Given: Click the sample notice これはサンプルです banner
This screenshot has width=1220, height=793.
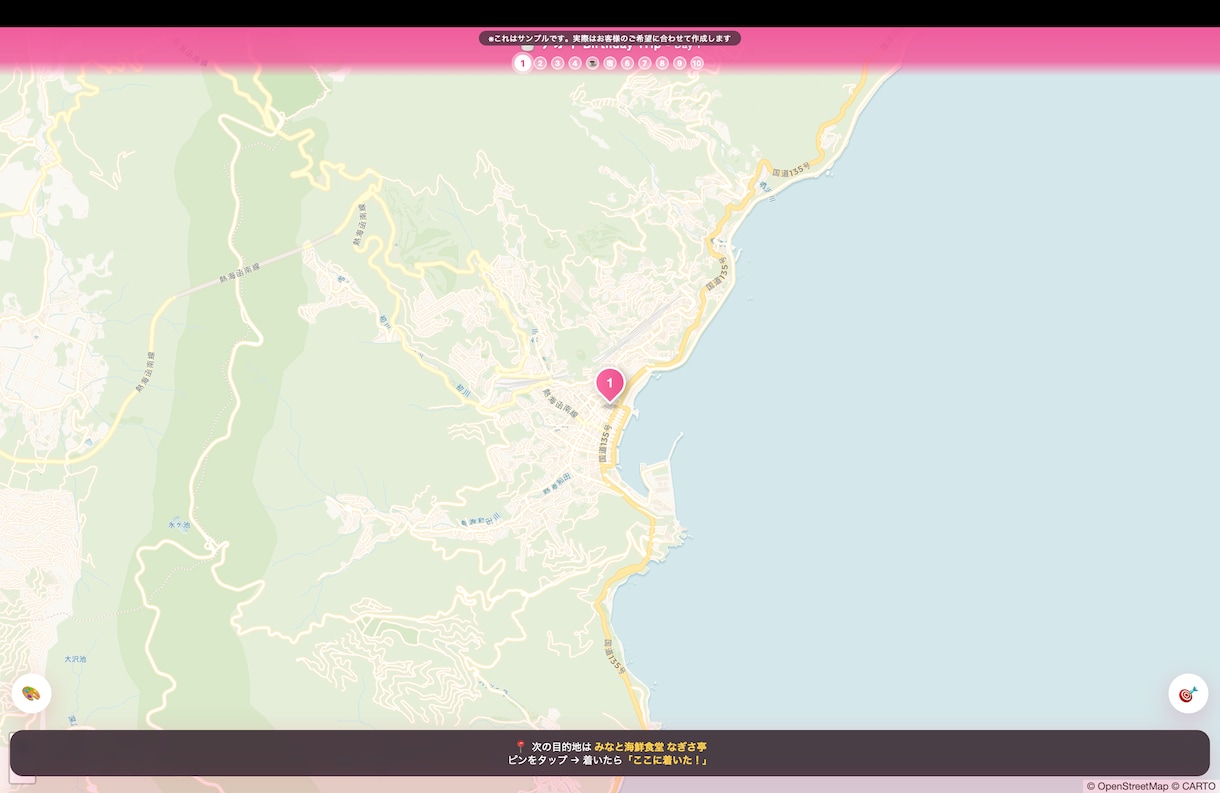Looking at the screenshot, I should click(x=610, y=39).
